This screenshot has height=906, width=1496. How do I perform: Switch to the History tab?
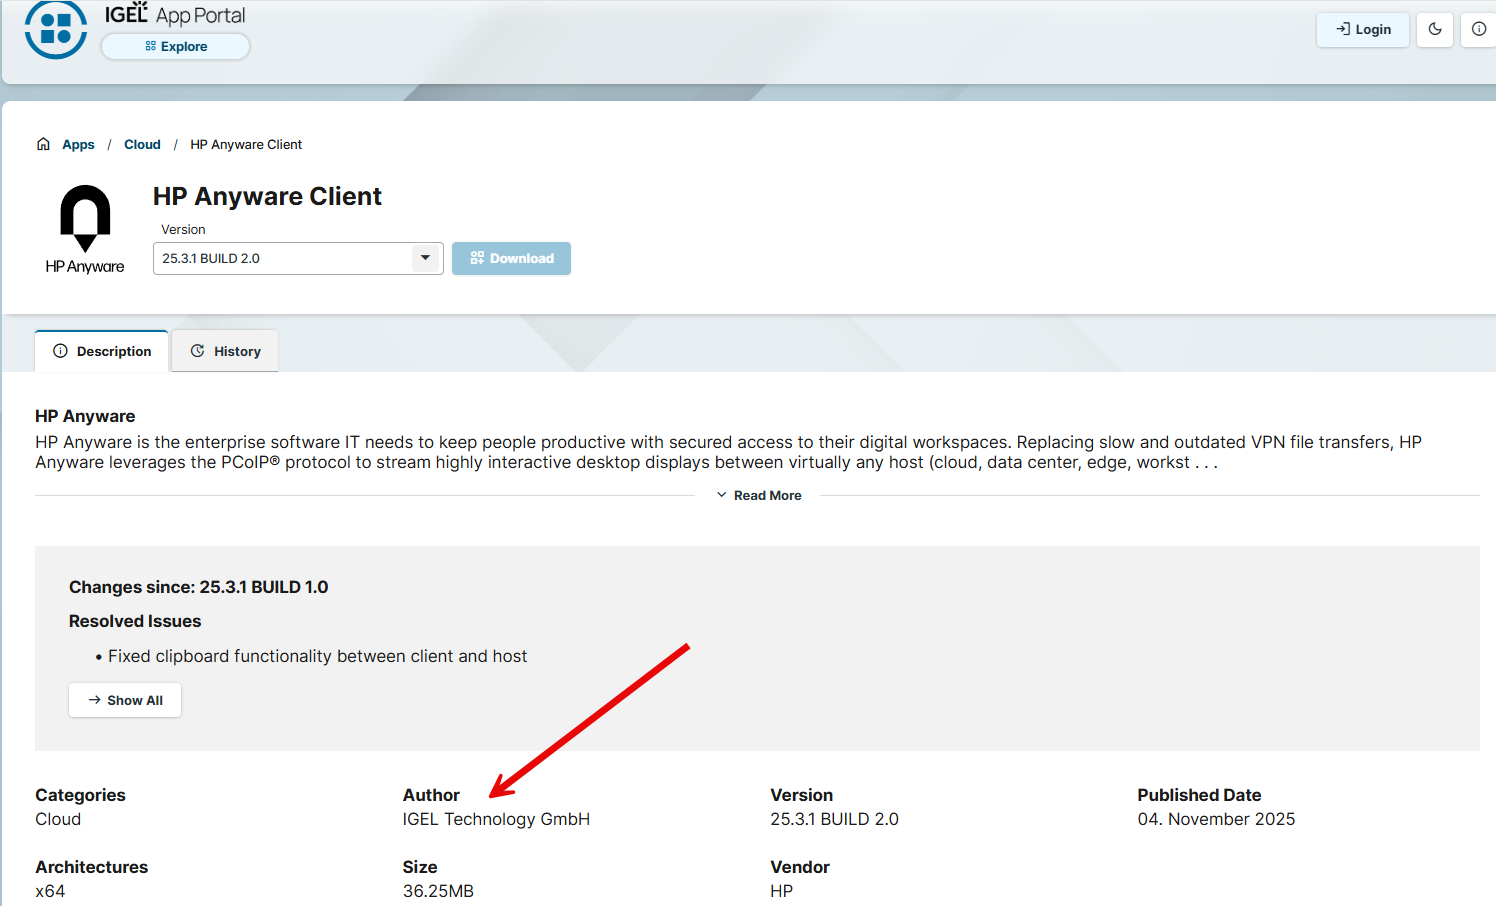(x=225, y=351)
